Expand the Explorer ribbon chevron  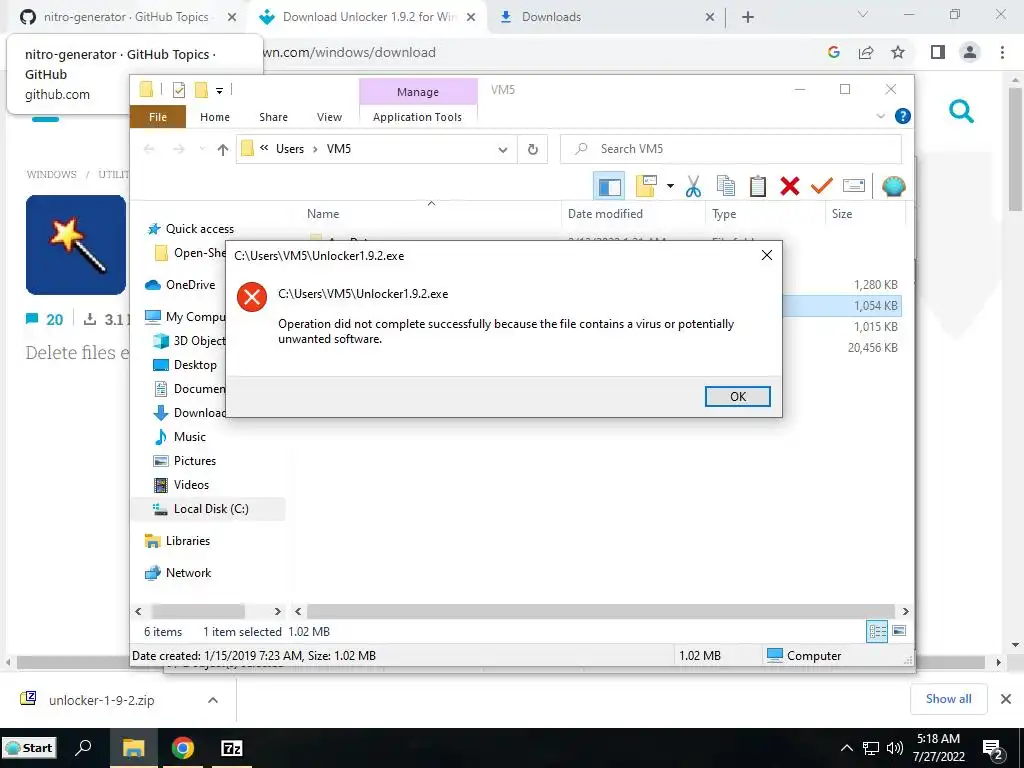click(x=880, y=116)
